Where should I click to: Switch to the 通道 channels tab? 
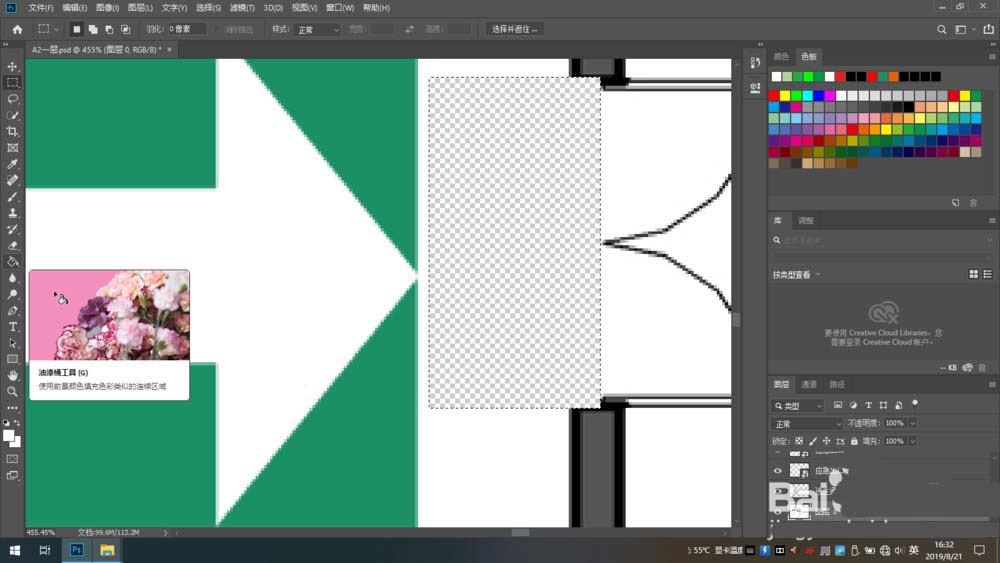[809, 384]
